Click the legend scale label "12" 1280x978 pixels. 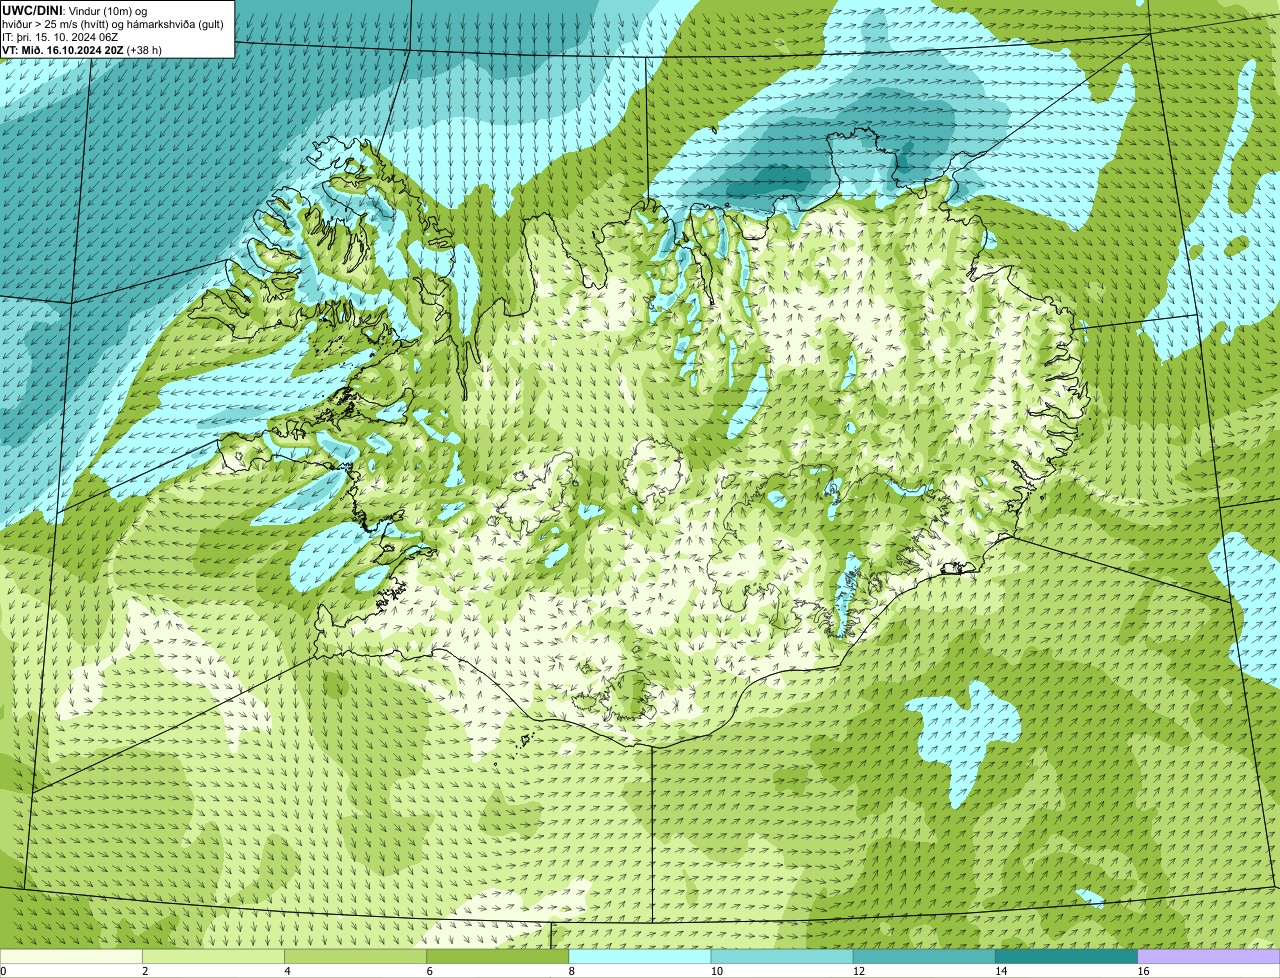coord(859,971)
